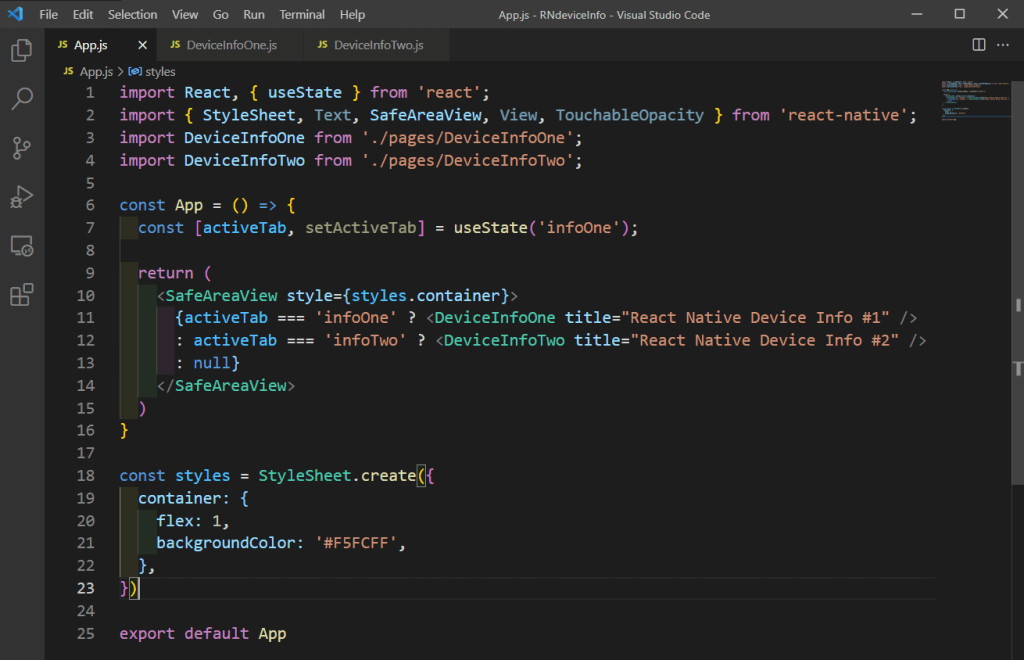1024x660 pixels.
Task: Open the Run and Debug view
Action: coord(22,197)
